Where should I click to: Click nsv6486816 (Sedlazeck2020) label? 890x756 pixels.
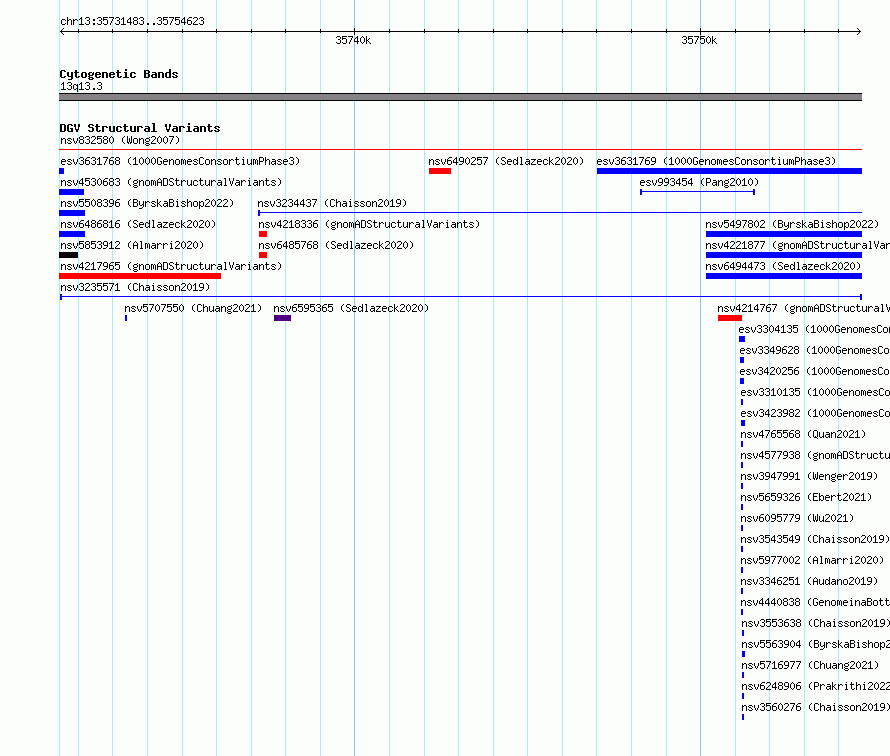pos(138,224)
